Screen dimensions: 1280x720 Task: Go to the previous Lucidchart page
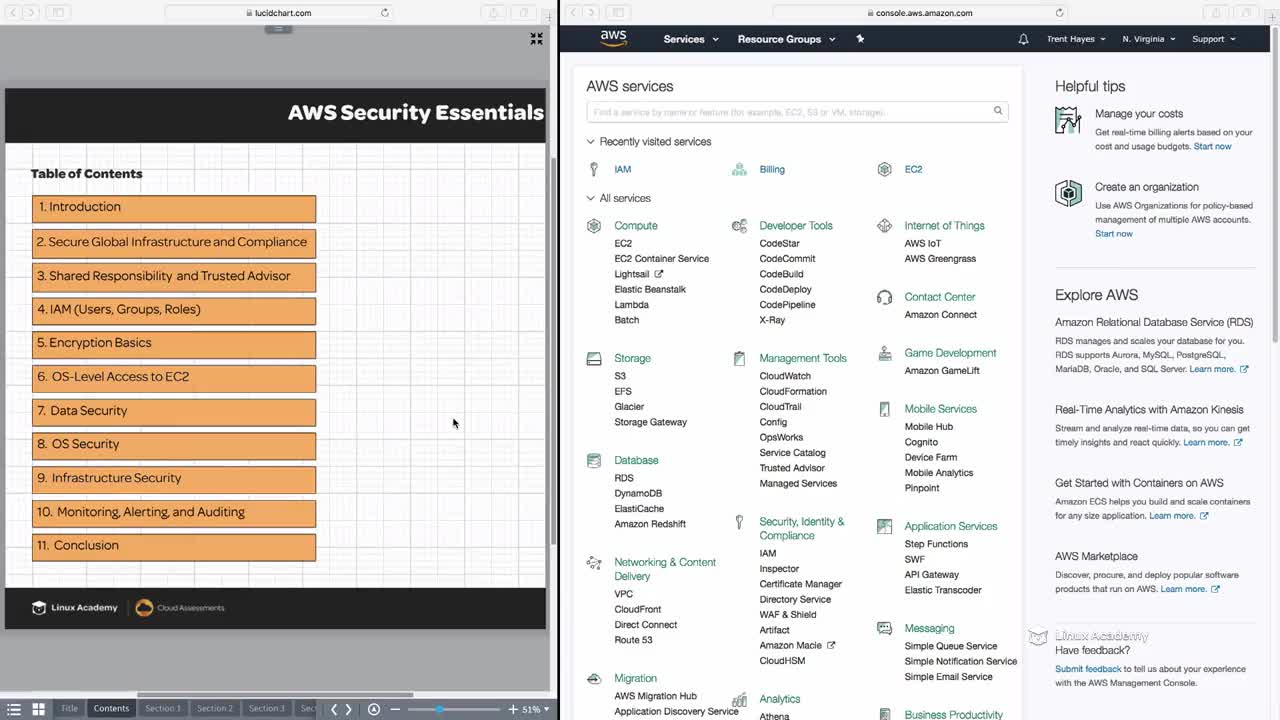334,709
